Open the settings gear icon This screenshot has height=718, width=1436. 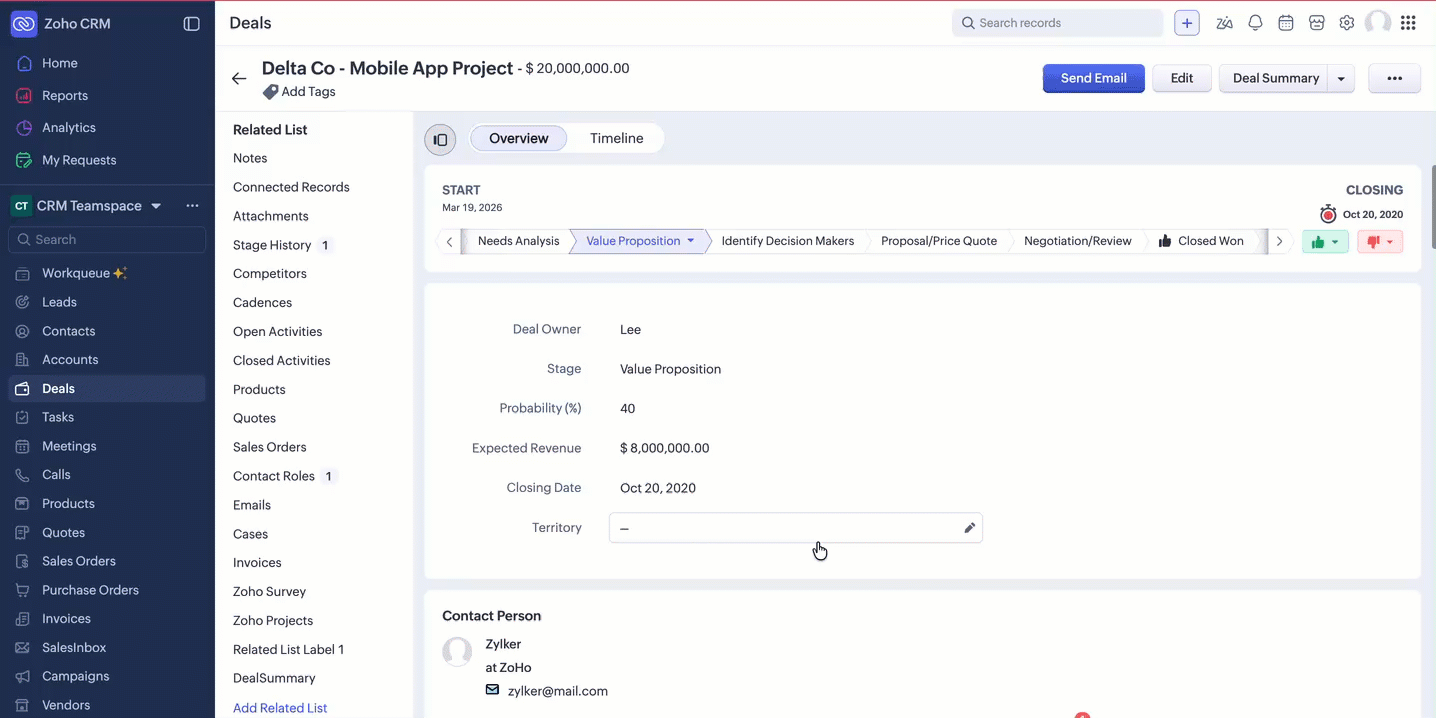(1347, 23)
